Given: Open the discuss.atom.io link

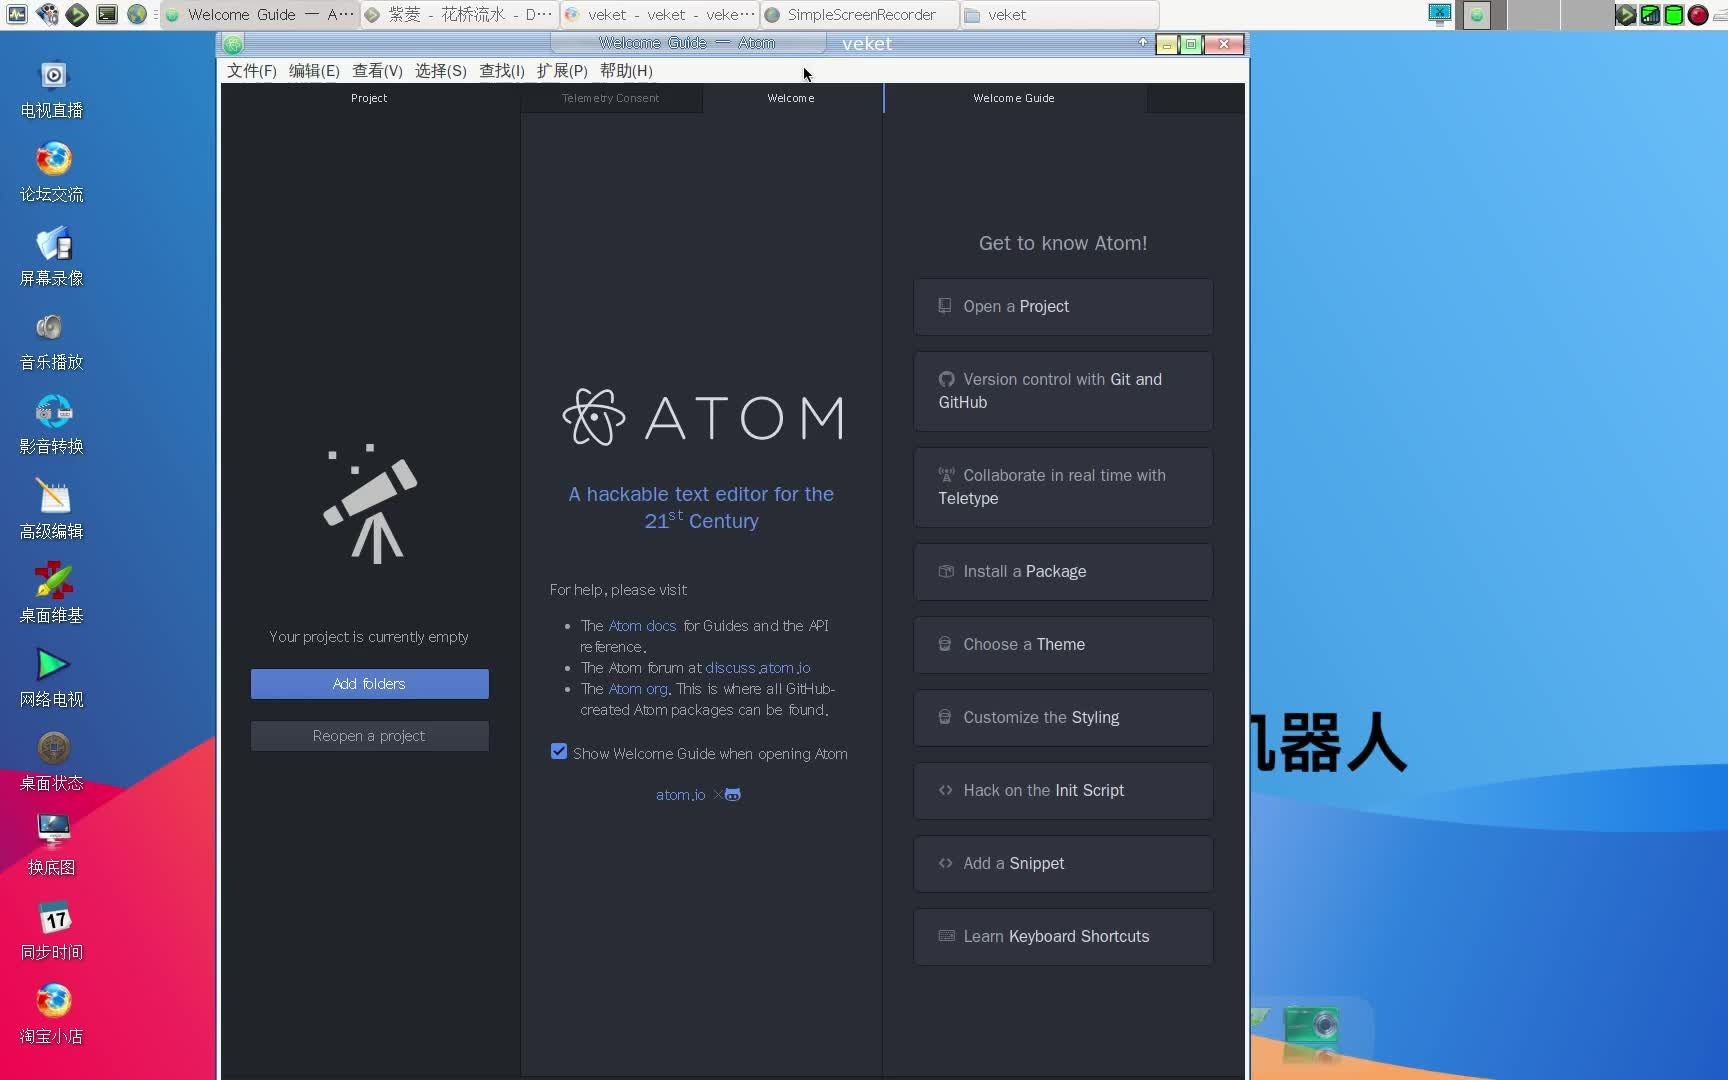Looking at the screenshot, I should [x=758, y=668].
